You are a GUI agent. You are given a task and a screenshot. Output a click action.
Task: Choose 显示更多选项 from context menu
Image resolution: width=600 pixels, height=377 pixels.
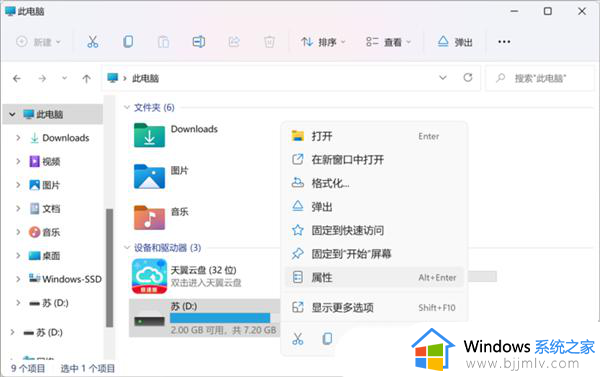[x=375, y=307]
